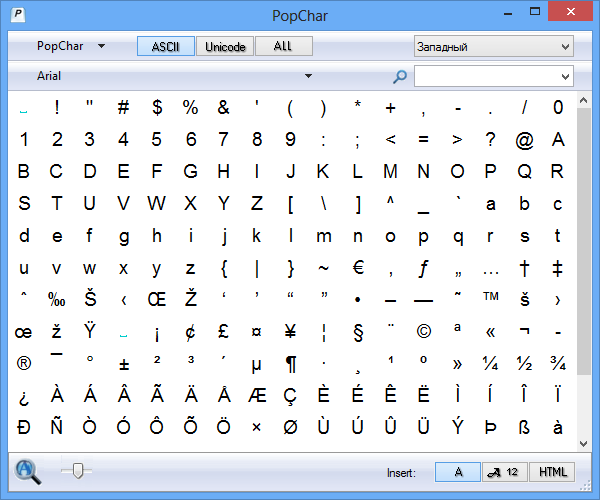Viewport: 600px width, 500px height.
Task: Select the copyright © character
Action: (424, 331)
